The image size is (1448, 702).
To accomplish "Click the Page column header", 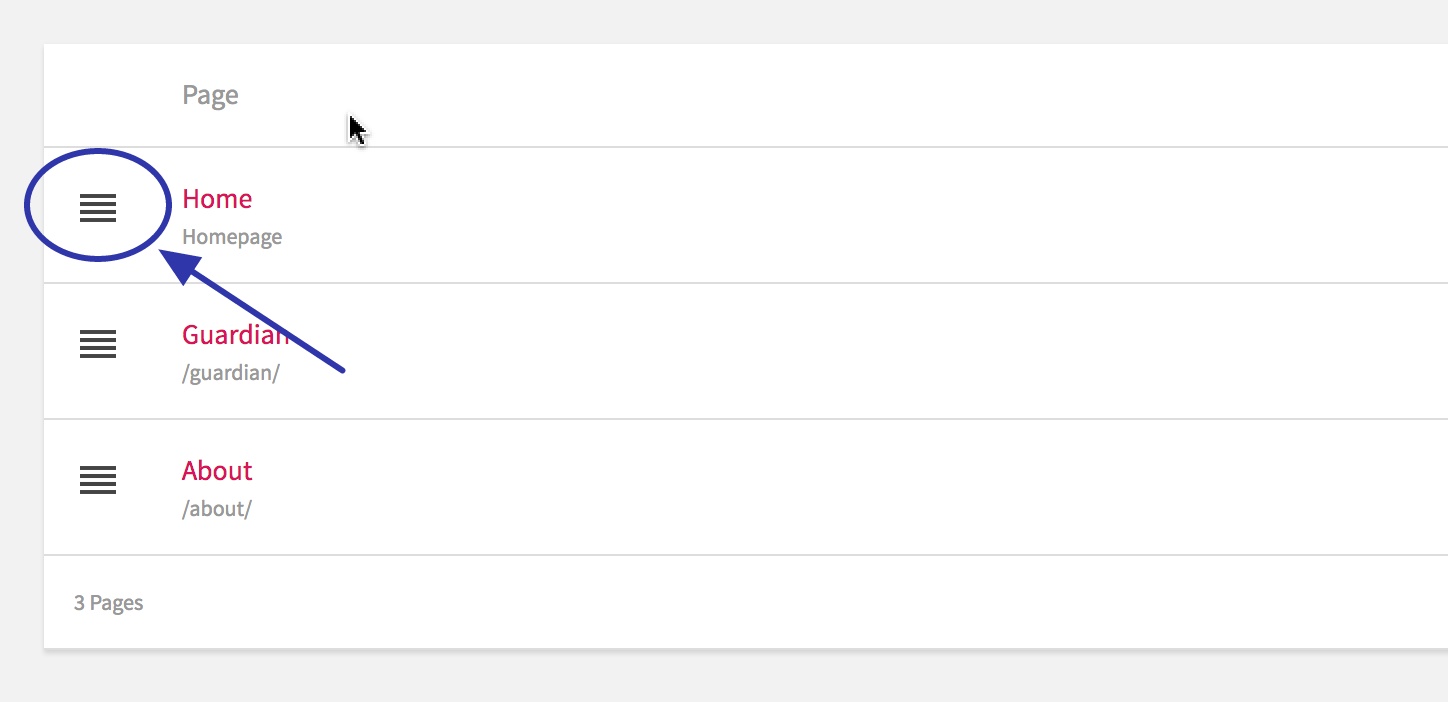I will point(210,96).
